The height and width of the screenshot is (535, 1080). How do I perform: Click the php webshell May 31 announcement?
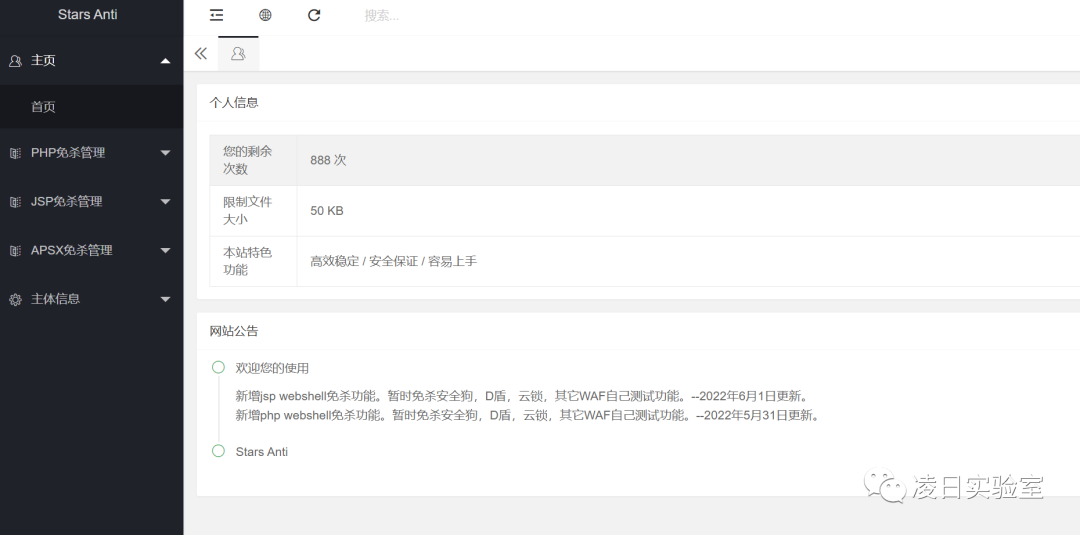[x=529, y=415]
